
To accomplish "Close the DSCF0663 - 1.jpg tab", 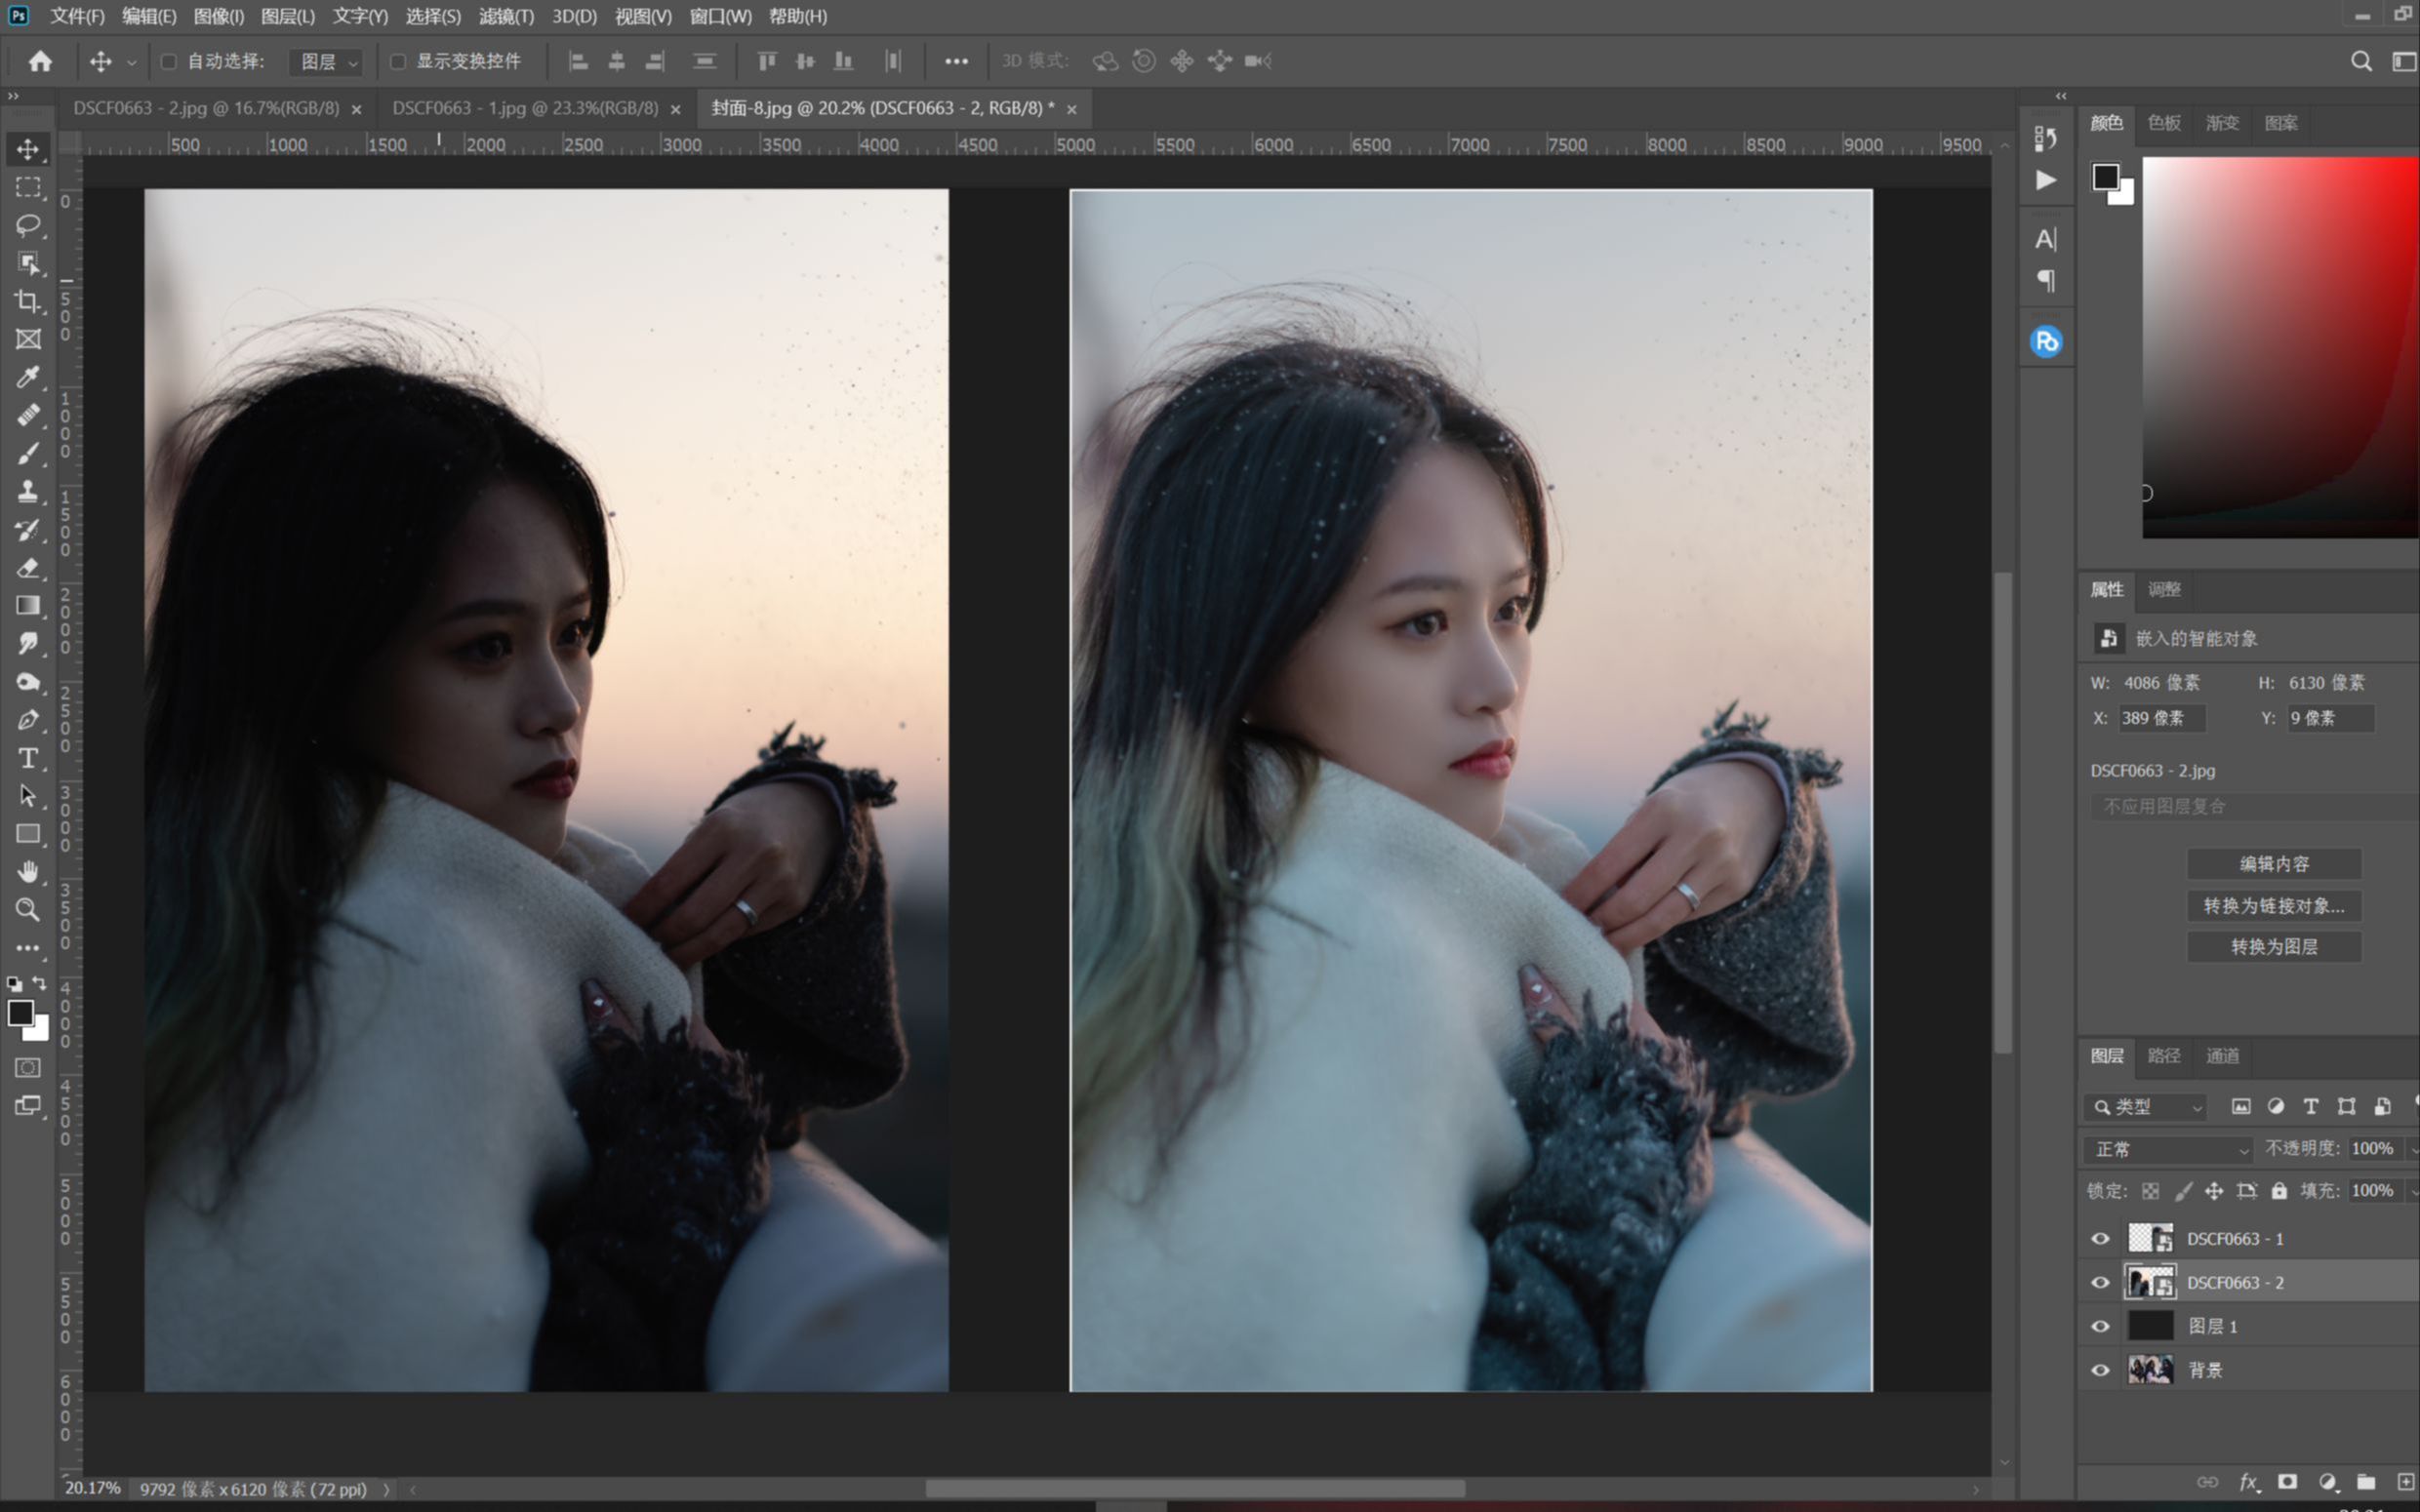I will (675, 109).
